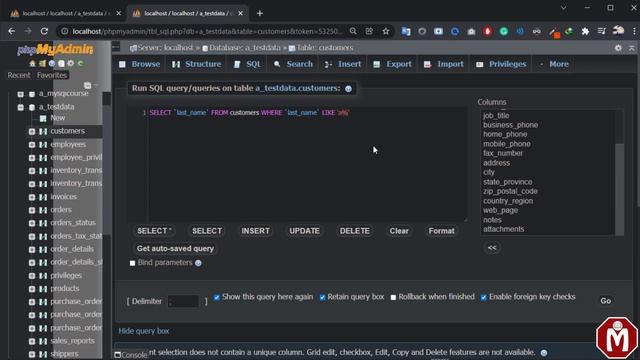Select business_phone in Columns list
Viewport: 640px width, 360px height.
point(510,125)
